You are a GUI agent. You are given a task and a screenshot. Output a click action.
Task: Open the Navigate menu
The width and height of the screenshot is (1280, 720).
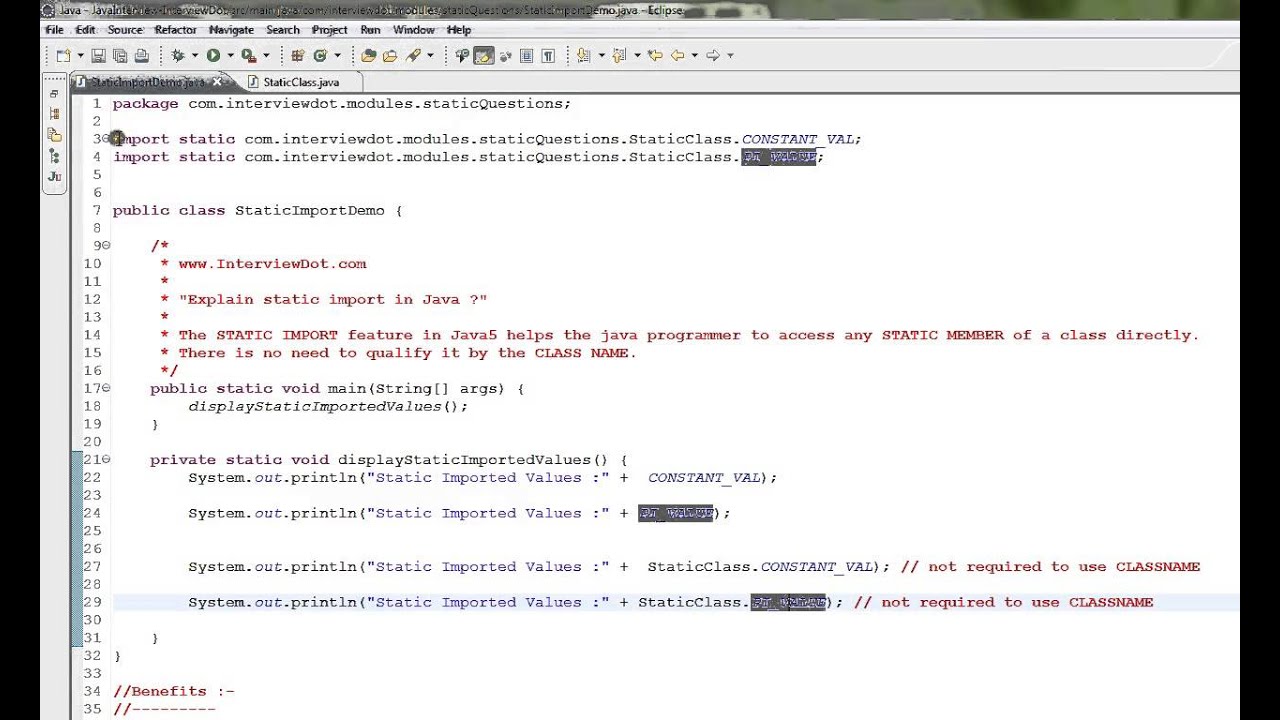click(231, 30)
